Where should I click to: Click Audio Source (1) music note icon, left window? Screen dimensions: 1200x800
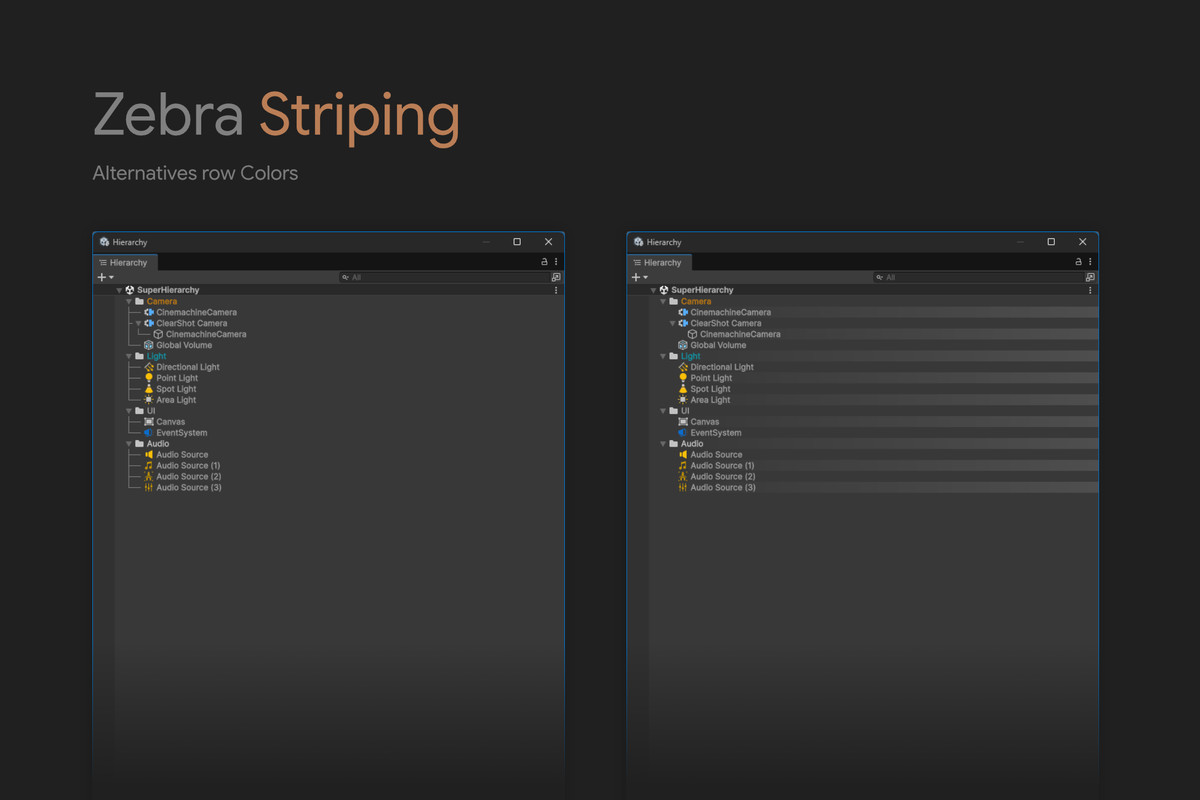click(x=149, y=466)
